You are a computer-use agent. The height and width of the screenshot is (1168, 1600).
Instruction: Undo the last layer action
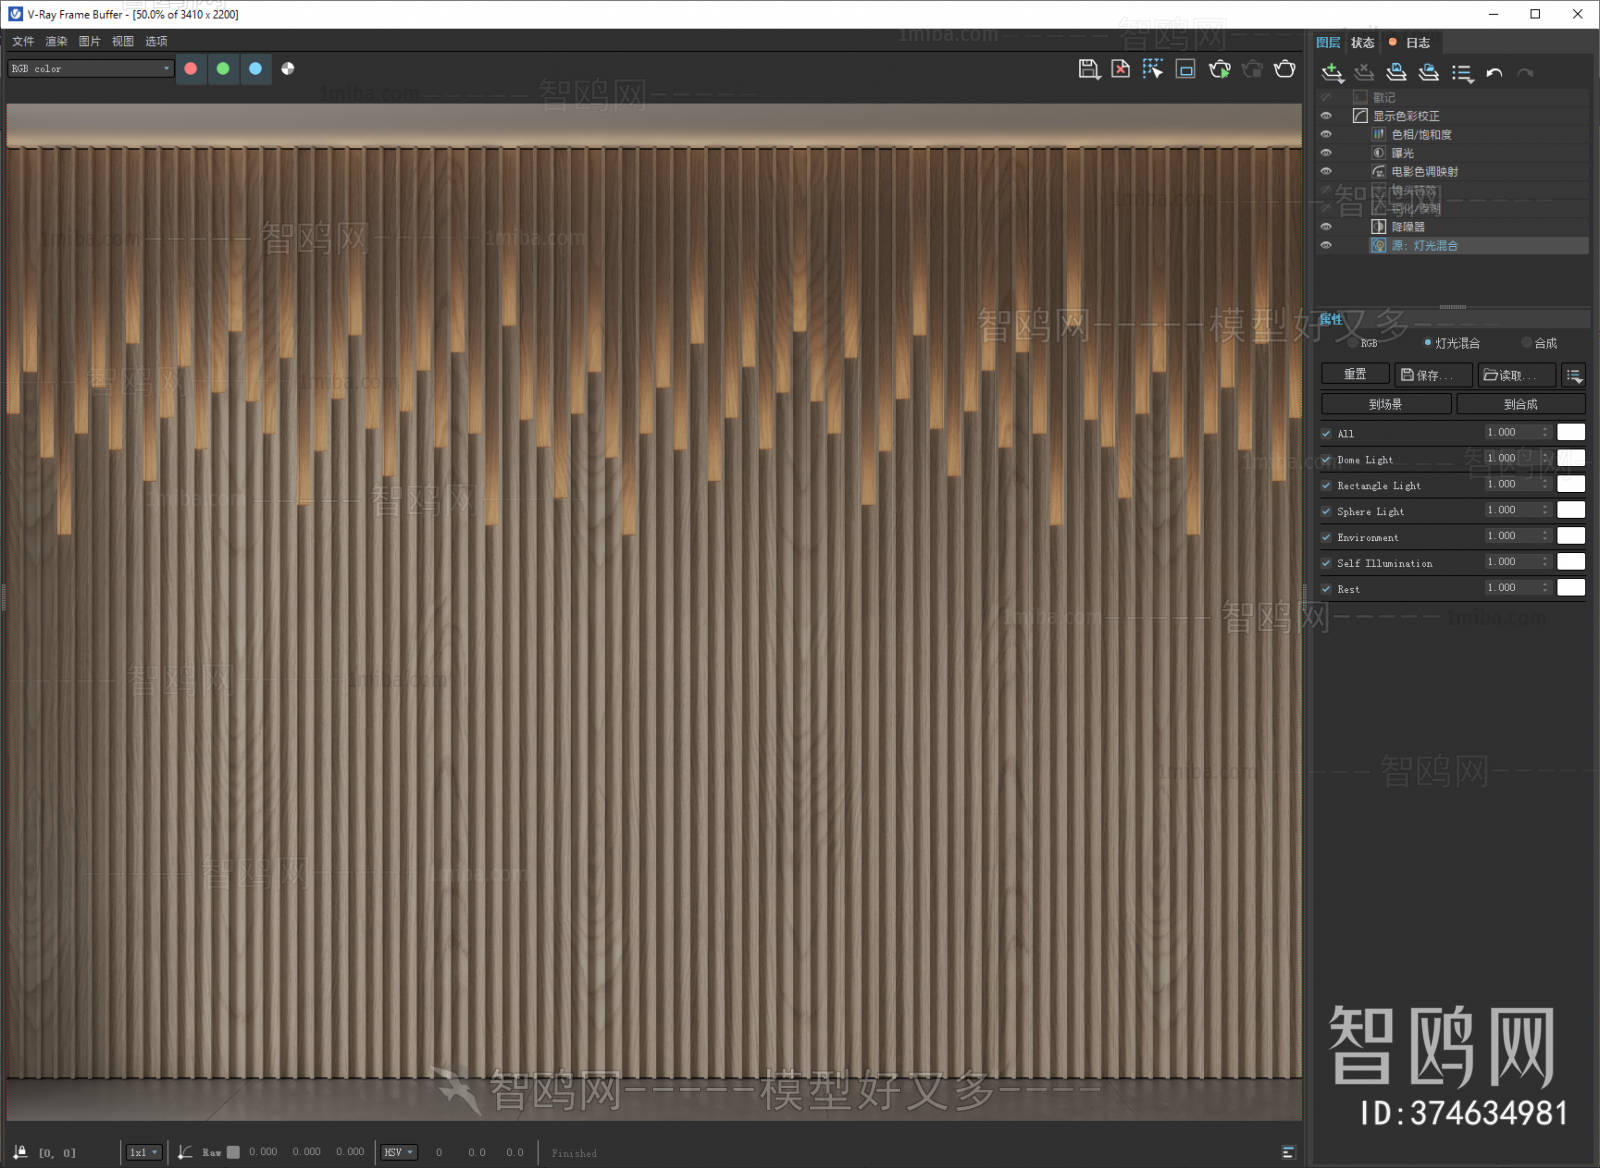click(1494, 73)
